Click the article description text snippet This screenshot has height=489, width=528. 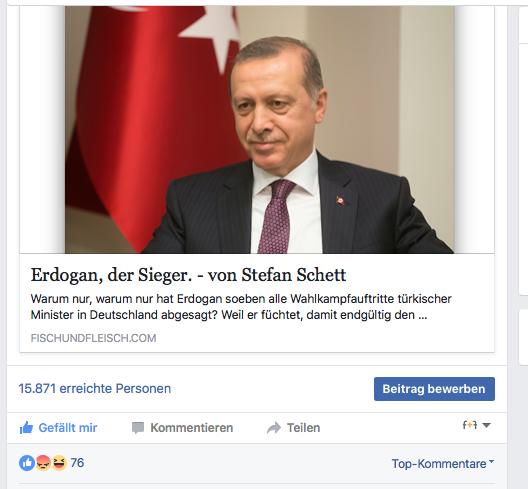click(x=241, y=307)
